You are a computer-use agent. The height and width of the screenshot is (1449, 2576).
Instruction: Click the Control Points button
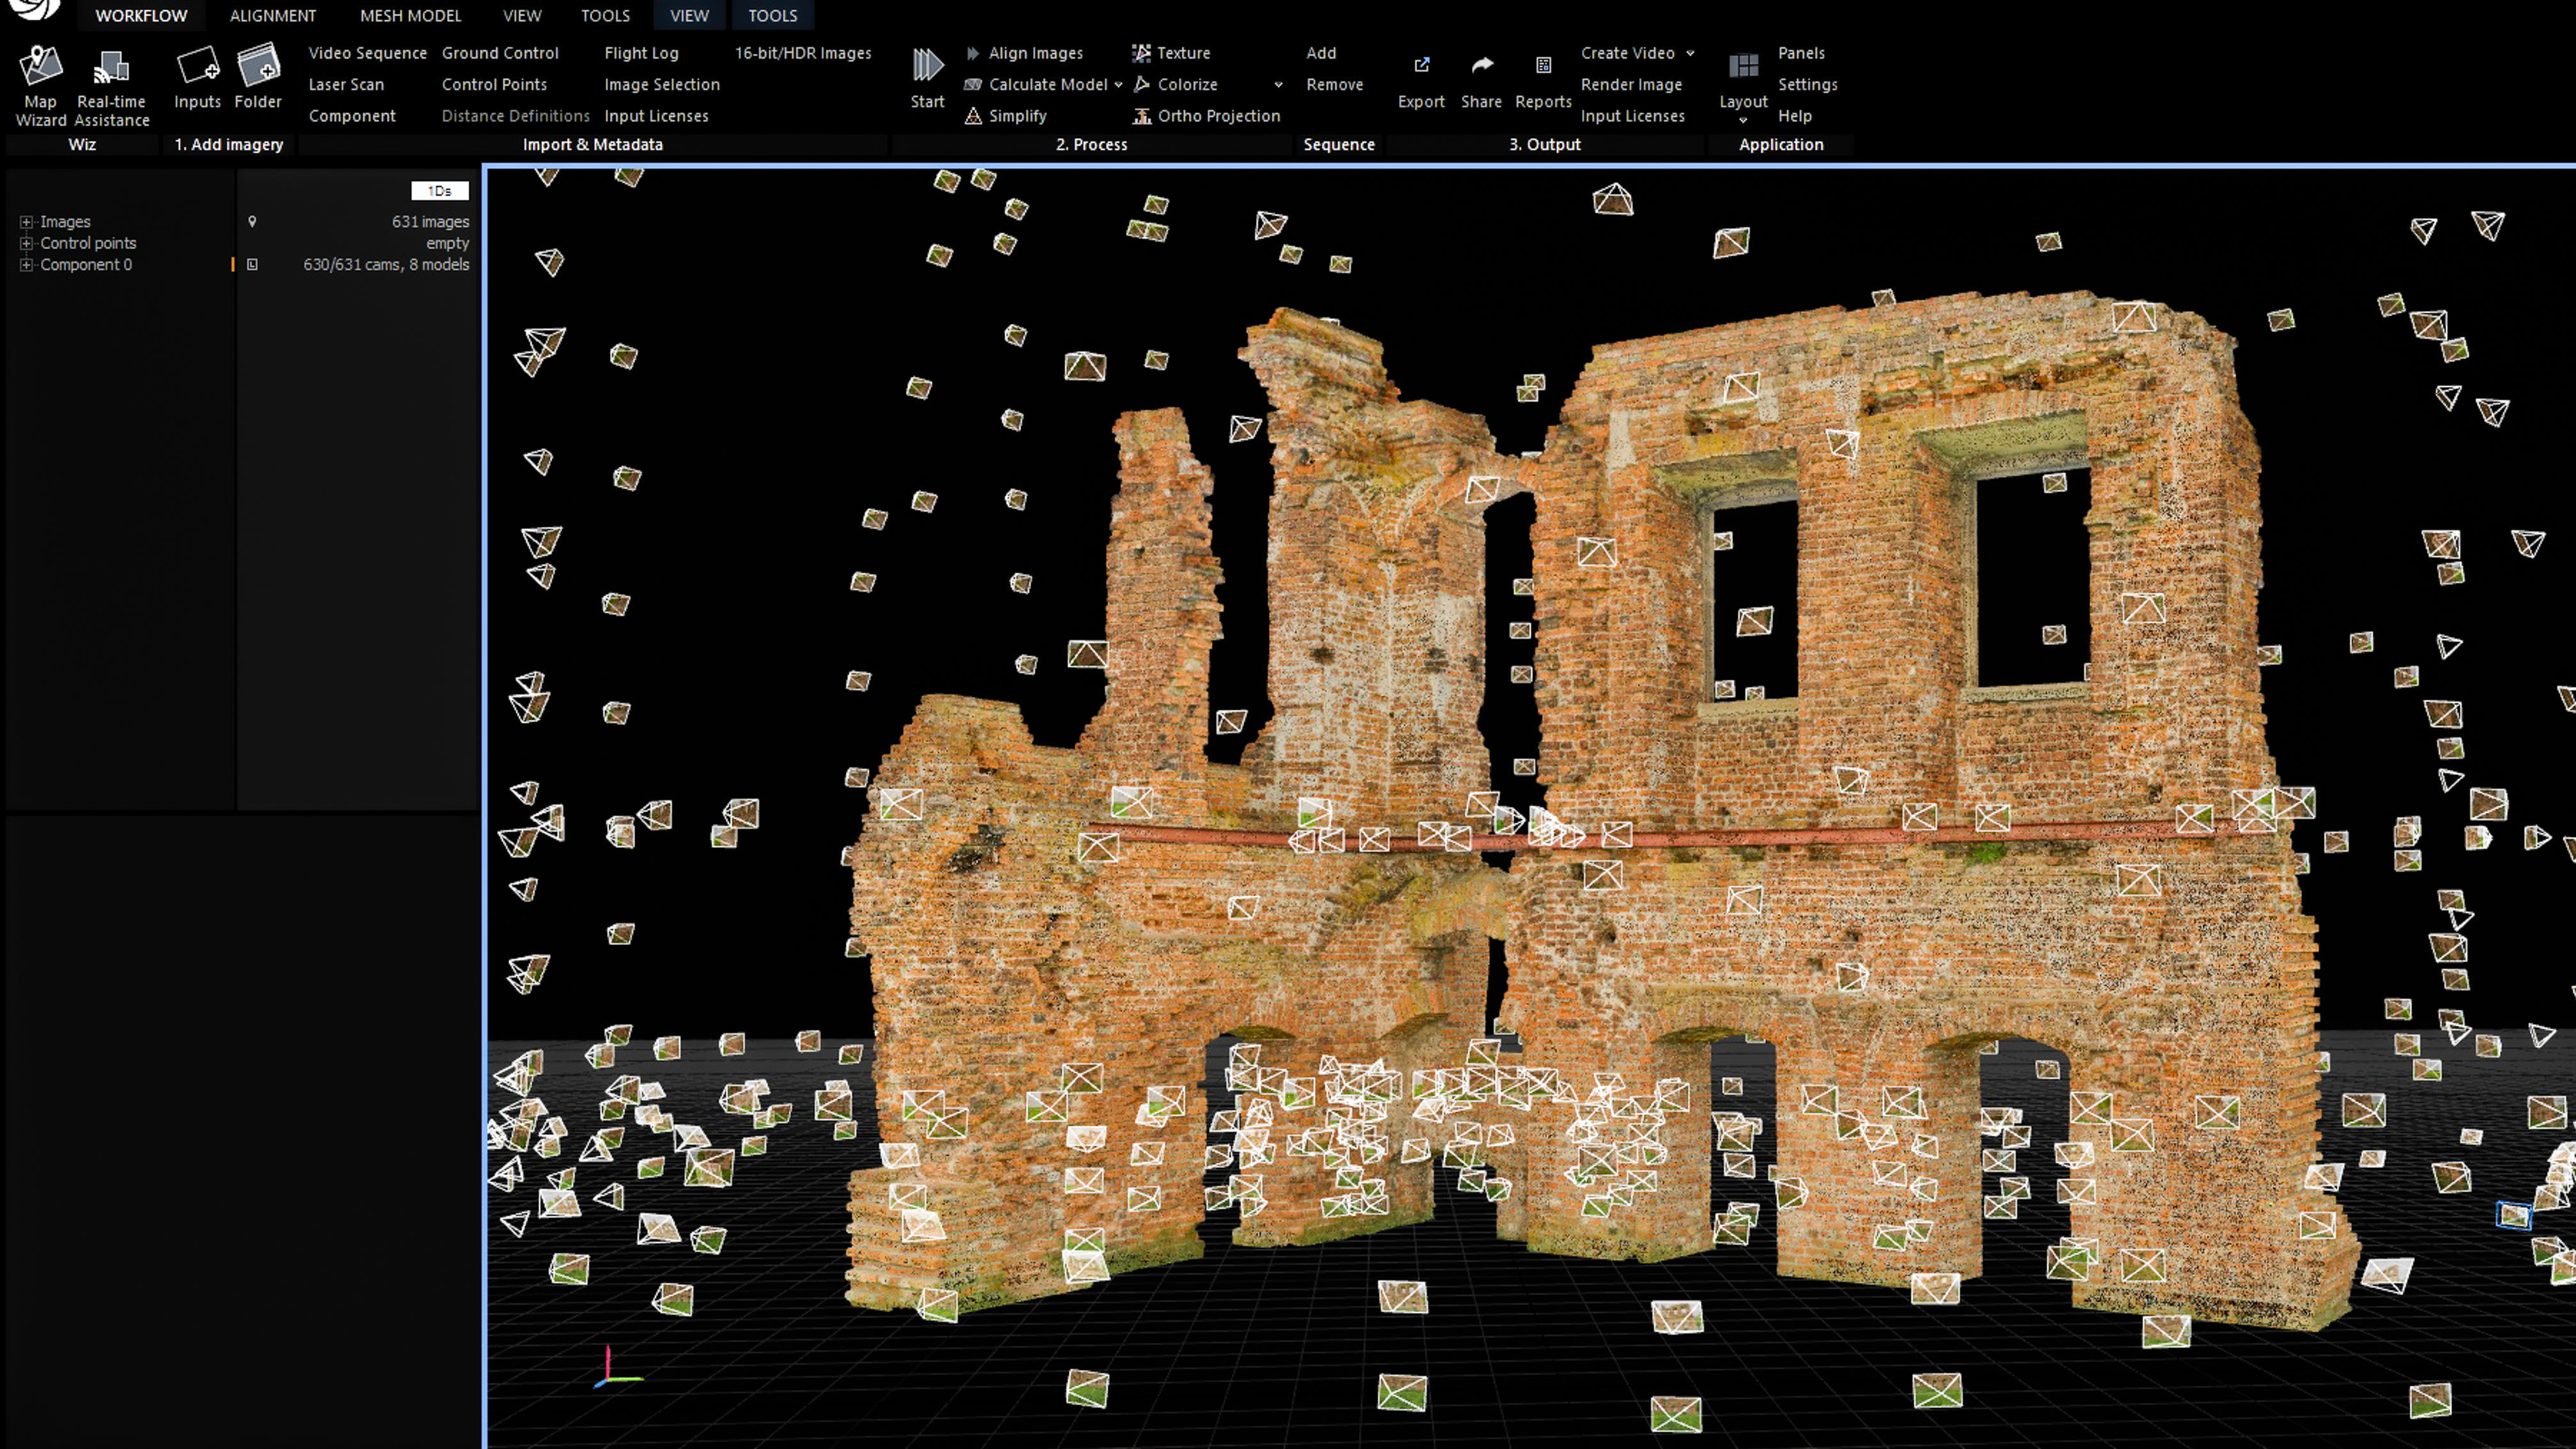pos(494,85)
